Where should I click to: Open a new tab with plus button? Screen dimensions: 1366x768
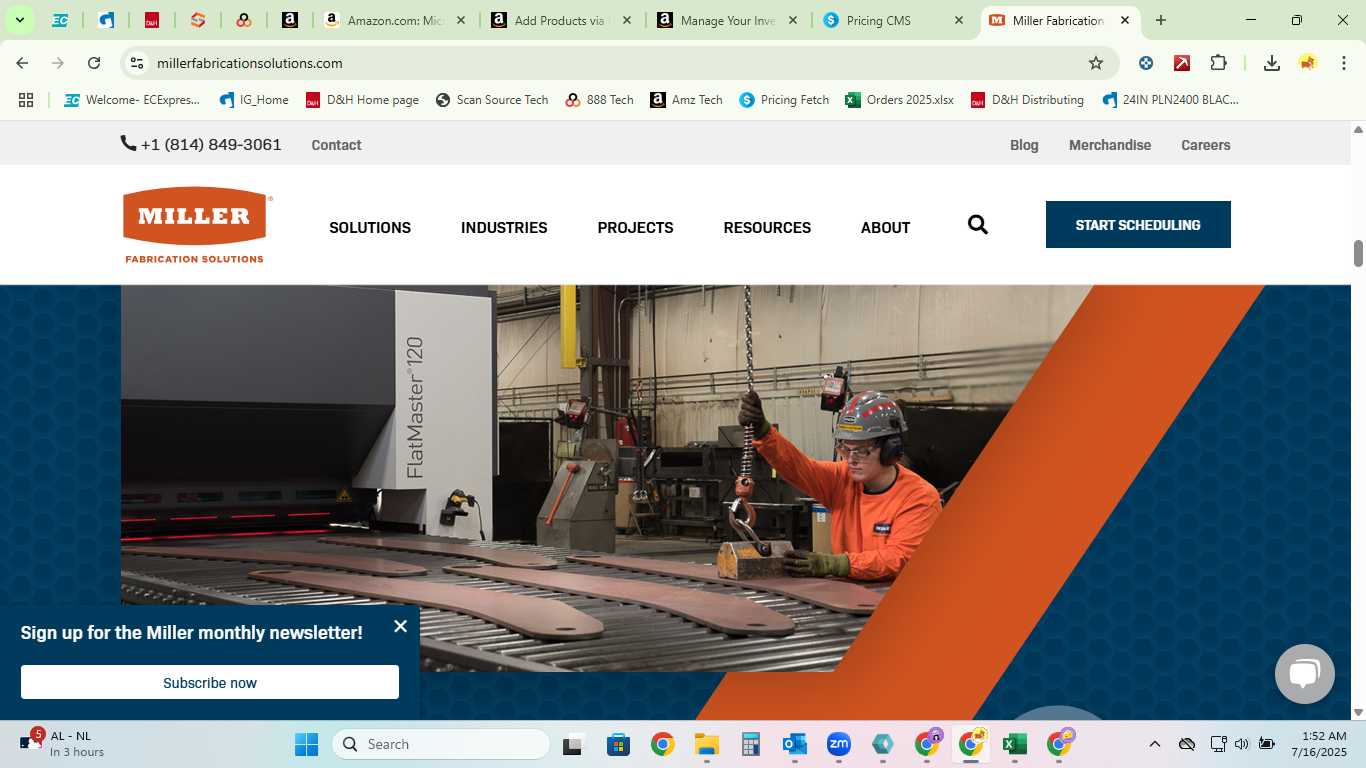tap(1161, 20)
